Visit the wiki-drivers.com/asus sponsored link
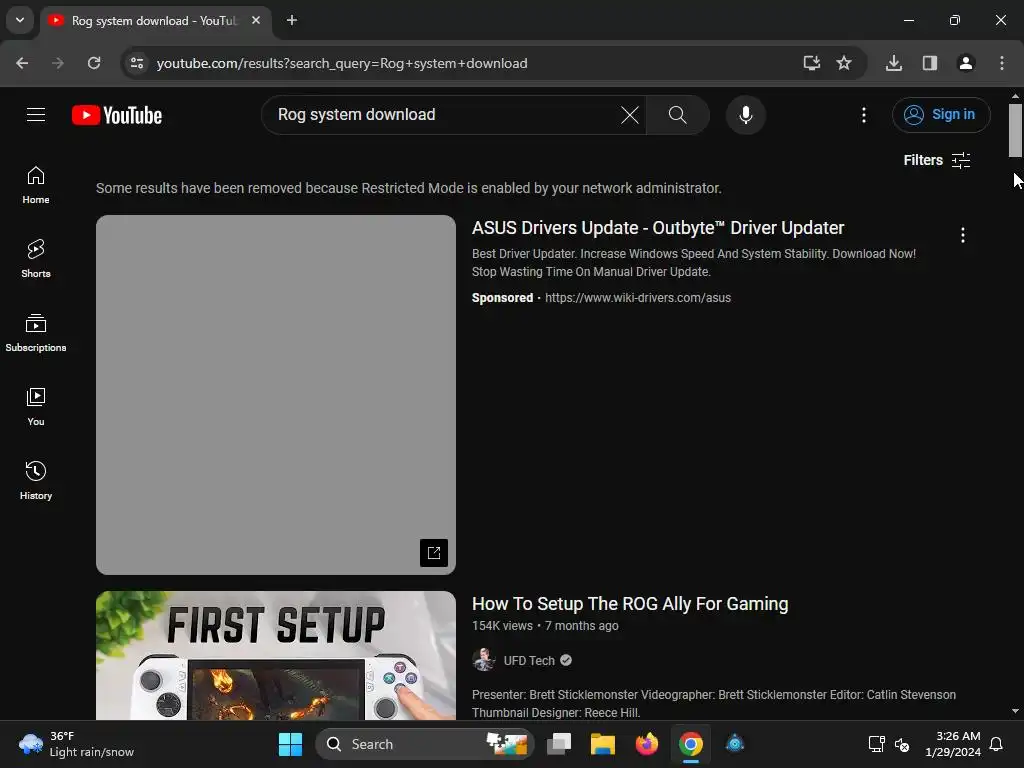Viewport: 1024px width, 768px height. [637, 298]
